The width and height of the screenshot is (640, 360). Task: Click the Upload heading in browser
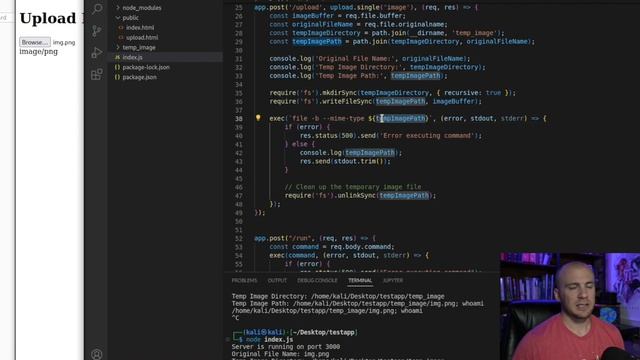coord(48,18)
